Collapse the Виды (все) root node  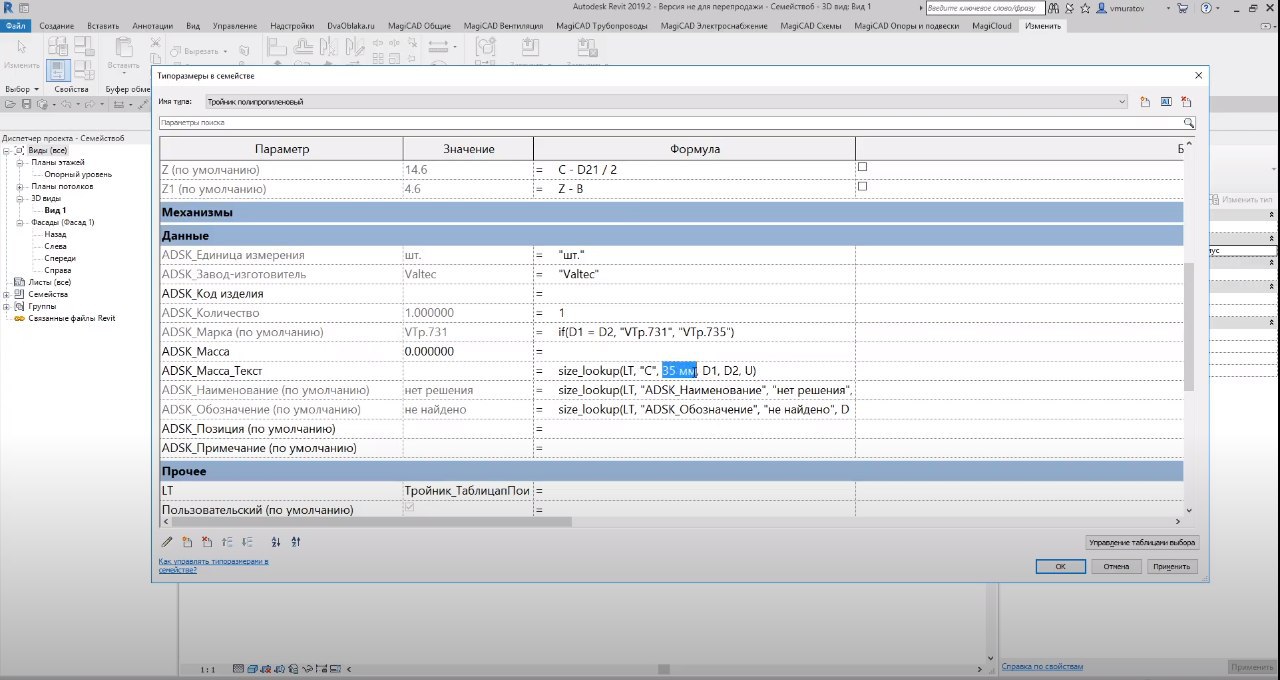click(6, 150)
